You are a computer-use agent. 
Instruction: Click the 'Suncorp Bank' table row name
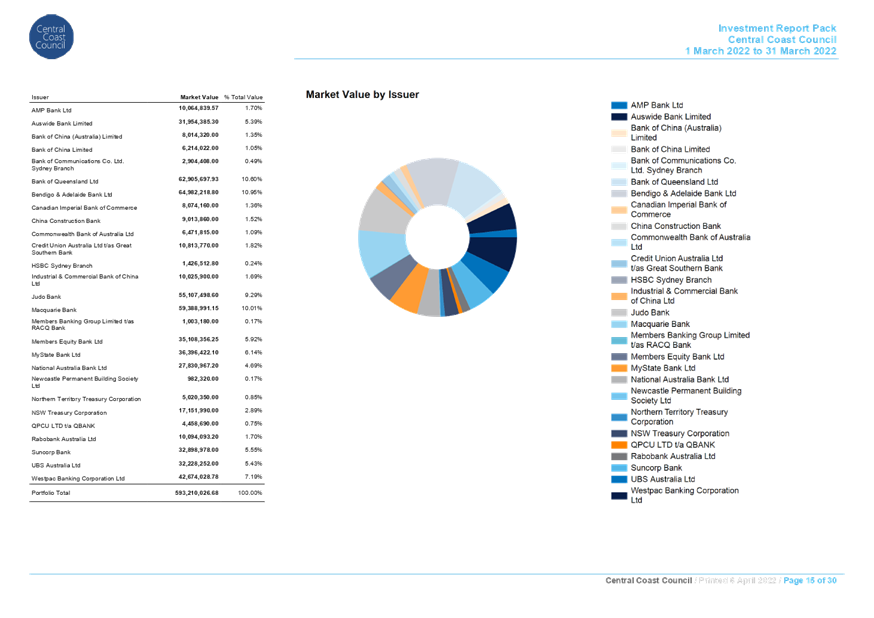[x=51, y=452]
